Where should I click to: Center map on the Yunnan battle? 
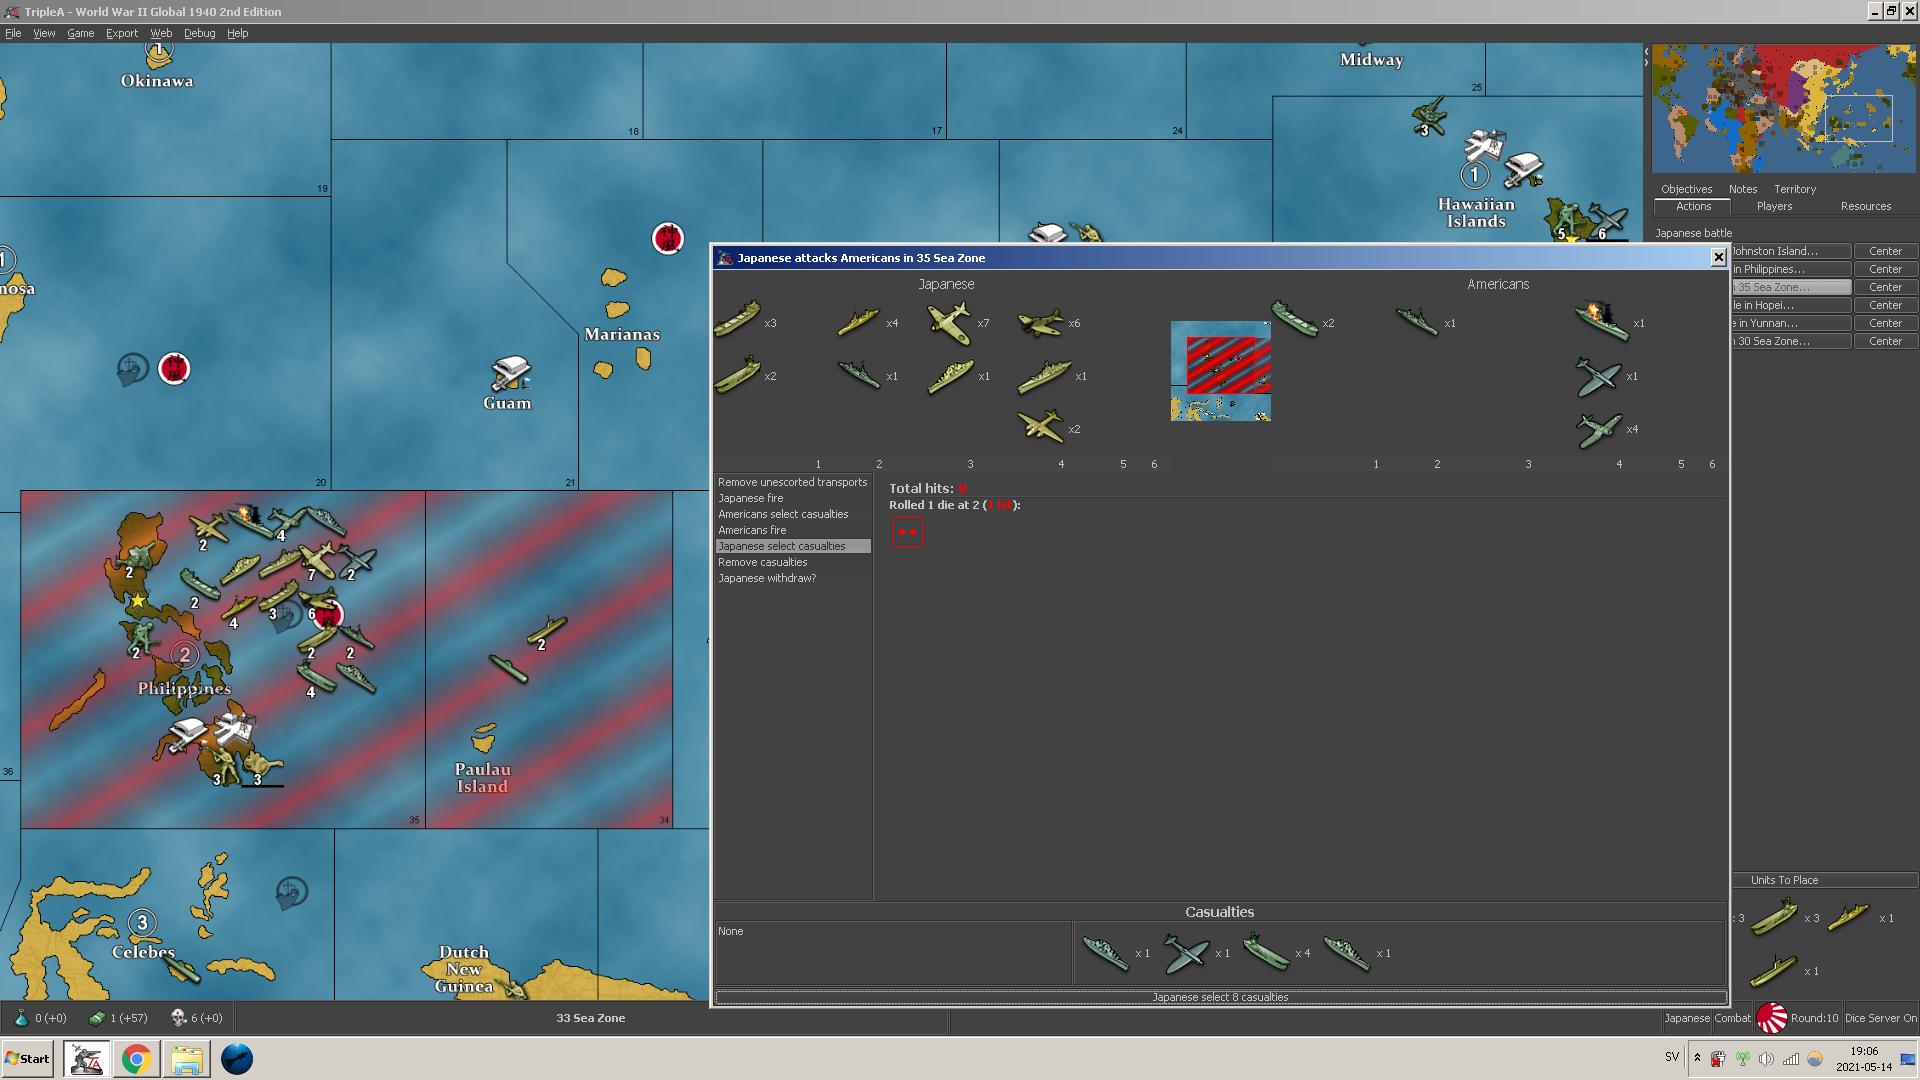pyautogui.click(x=1885, y=323)
